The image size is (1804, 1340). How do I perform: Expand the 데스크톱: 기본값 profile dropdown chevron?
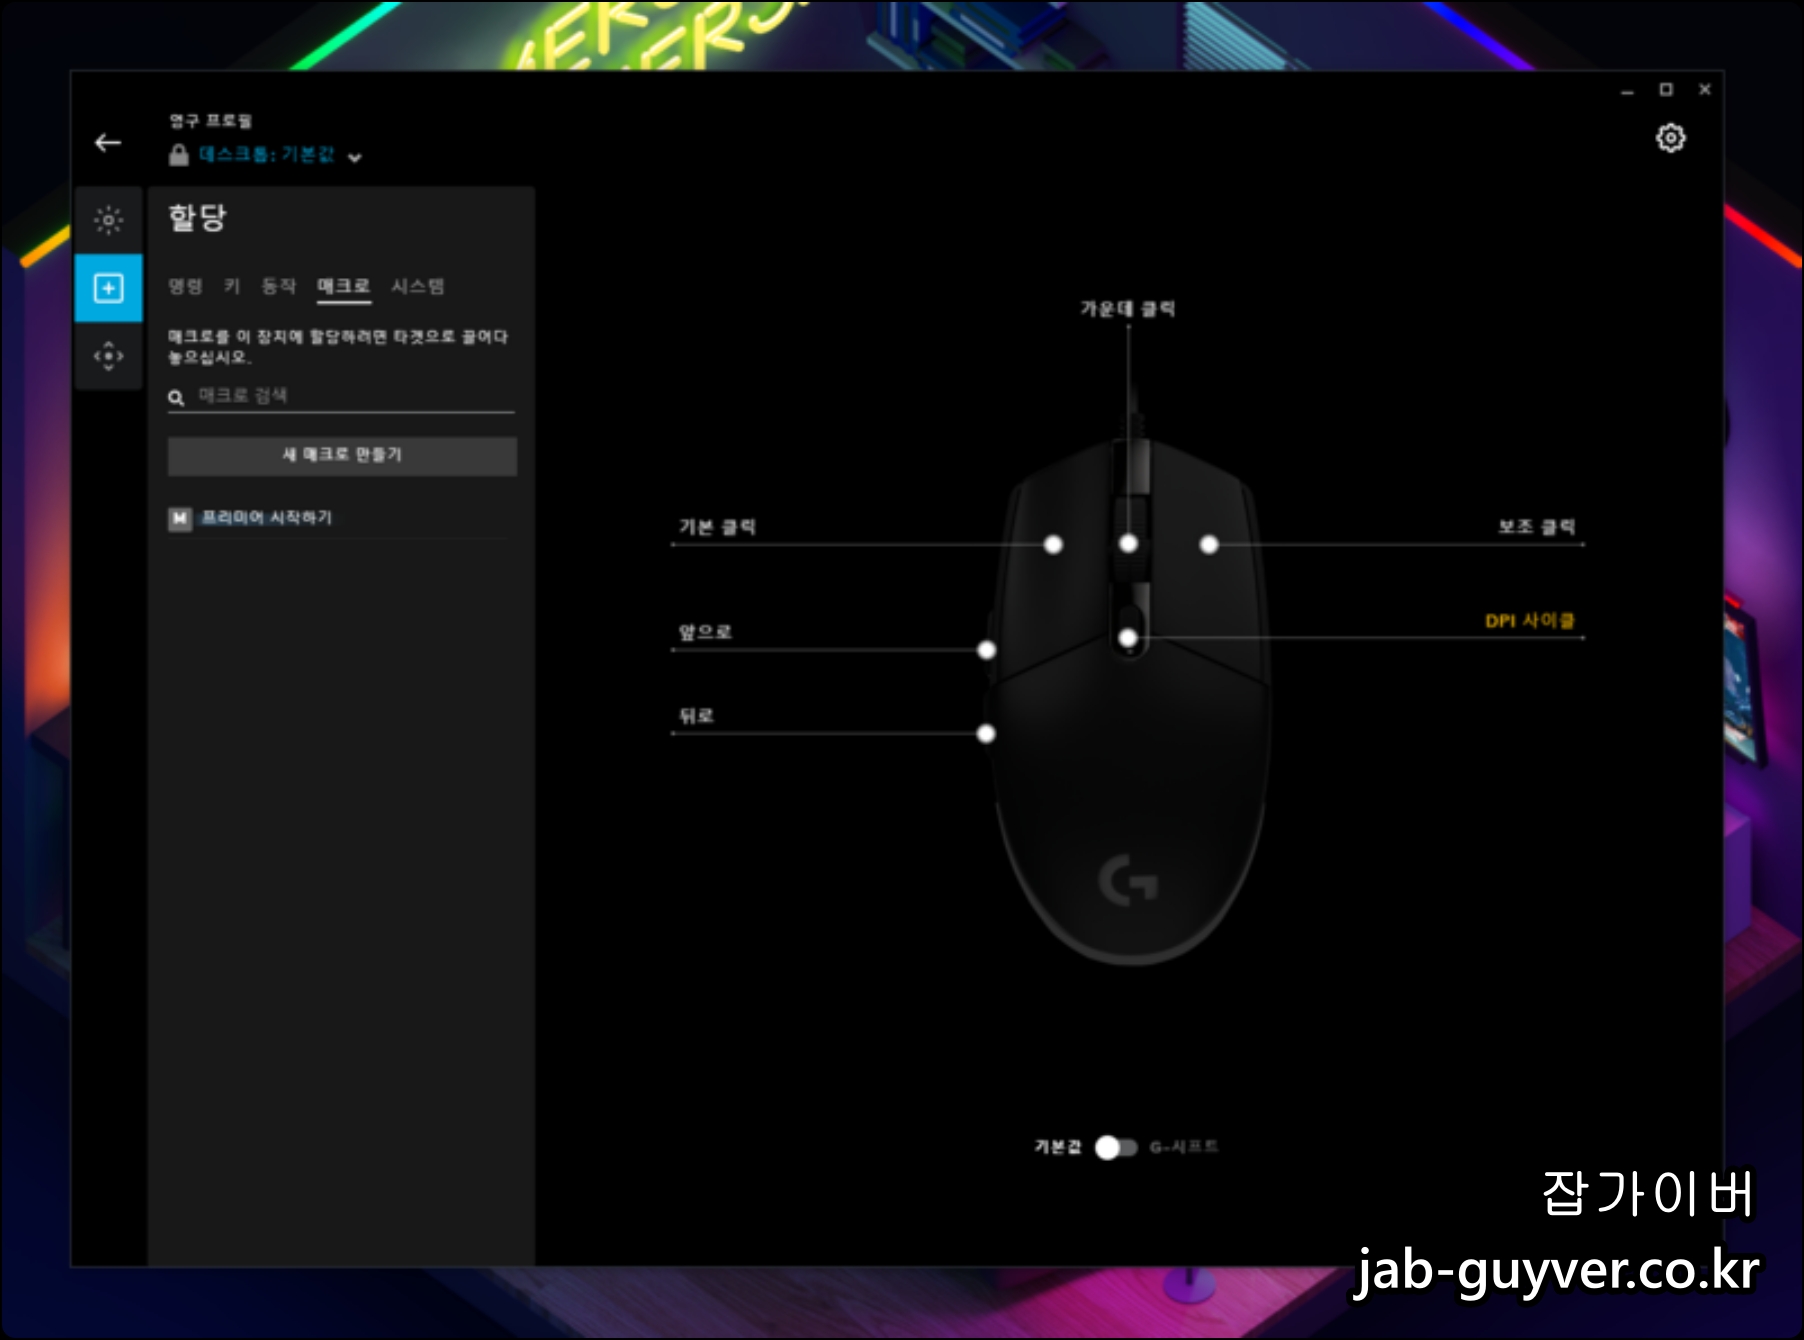point(355,157)
